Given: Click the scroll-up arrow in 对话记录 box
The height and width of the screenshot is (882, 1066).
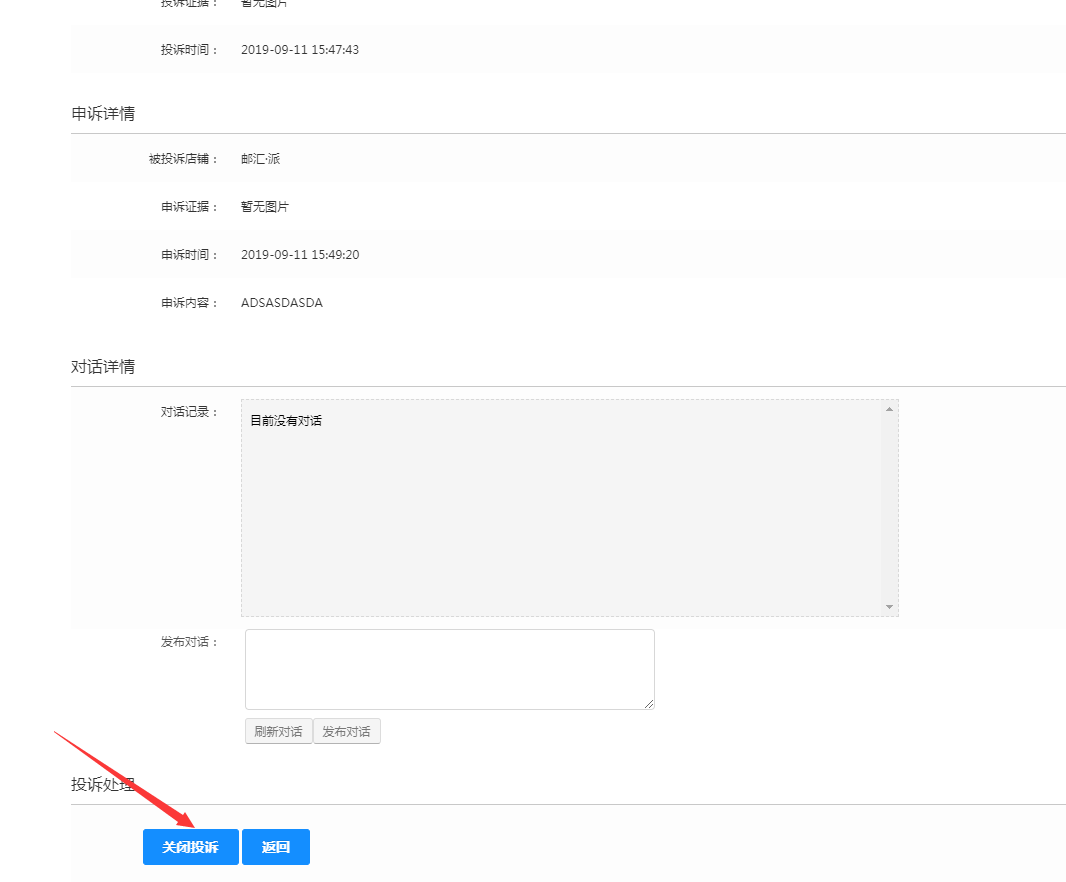Looking at the screenshot, I should 889,409.
